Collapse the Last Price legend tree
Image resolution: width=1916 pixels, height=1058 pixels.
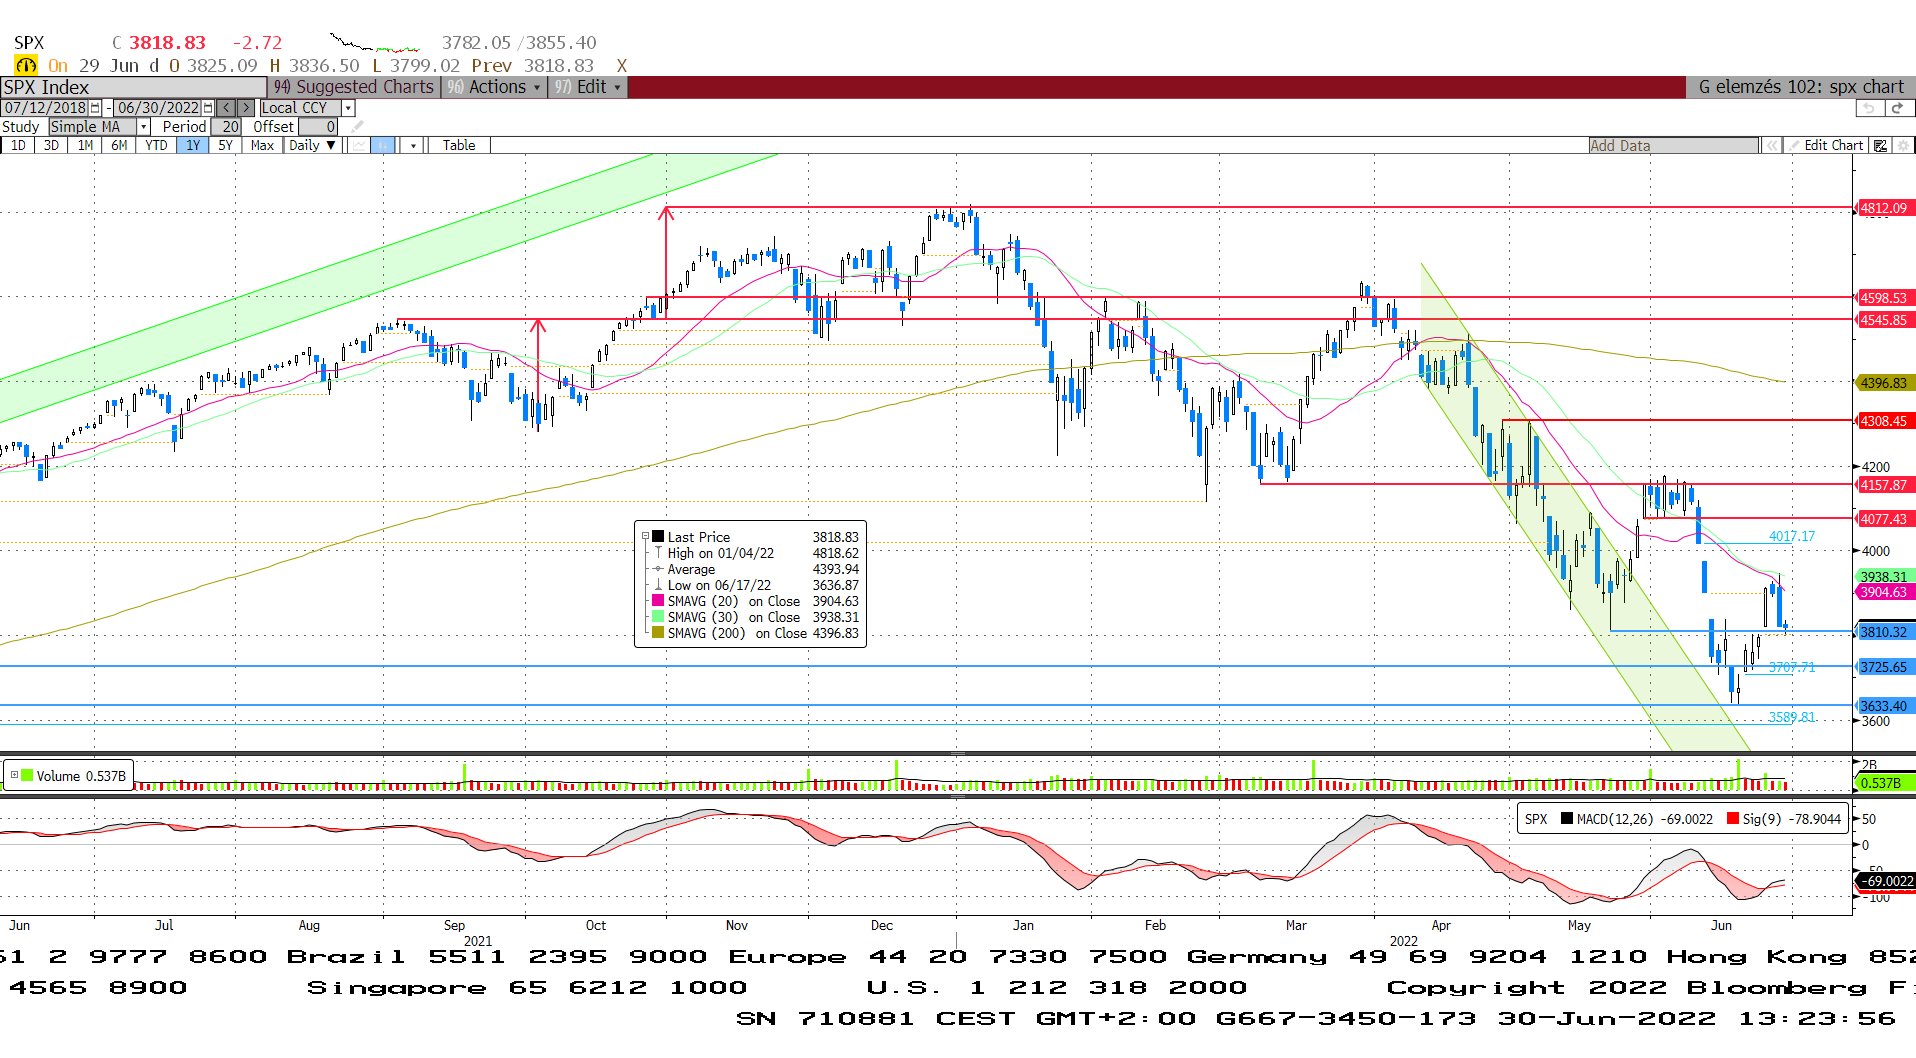click(x=645, y=537)
